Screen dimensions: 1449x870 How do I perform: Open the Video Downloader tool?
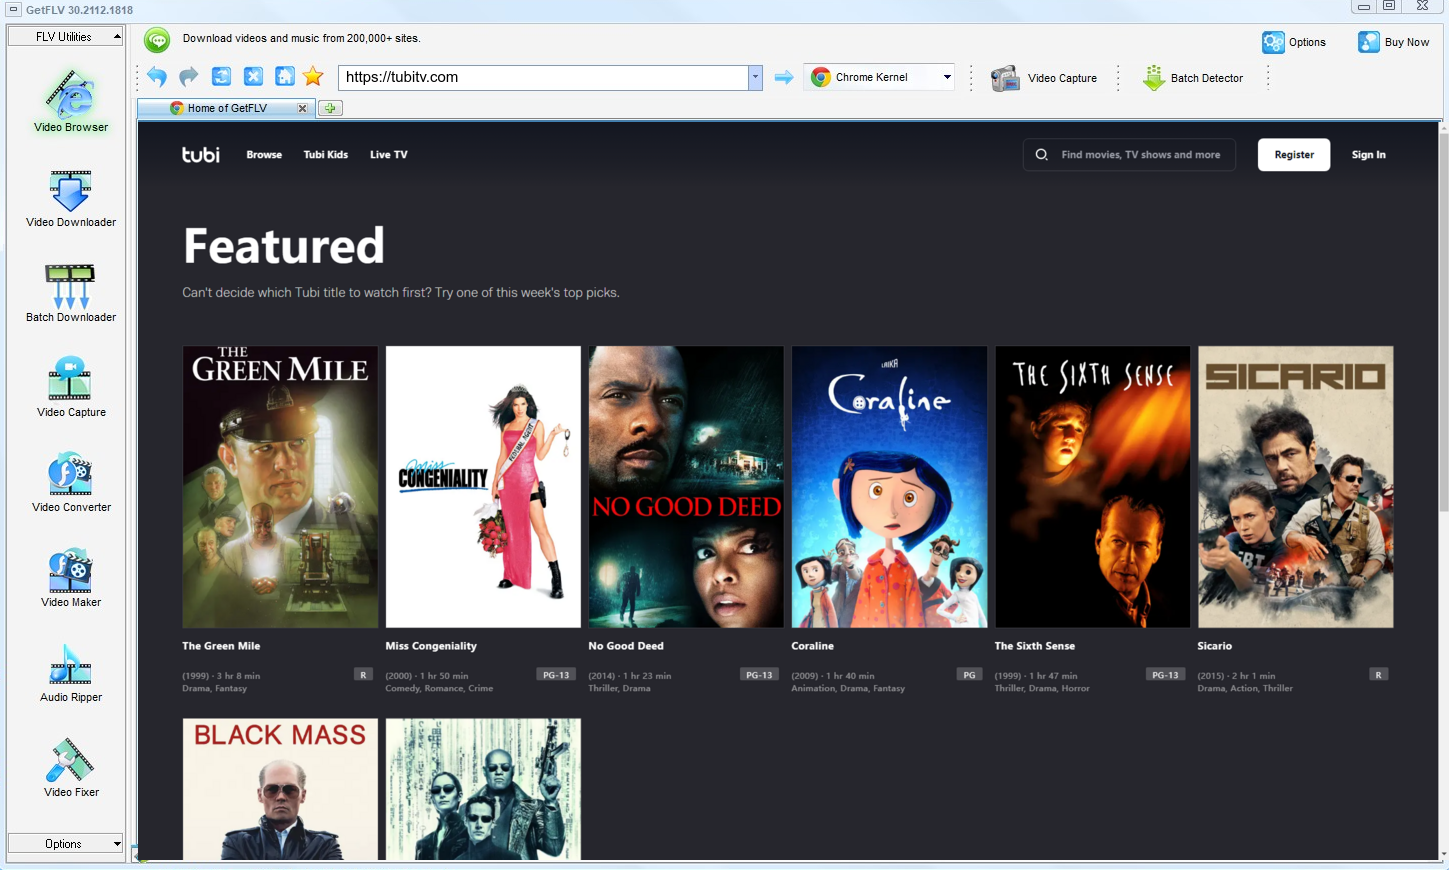(71, 198)
